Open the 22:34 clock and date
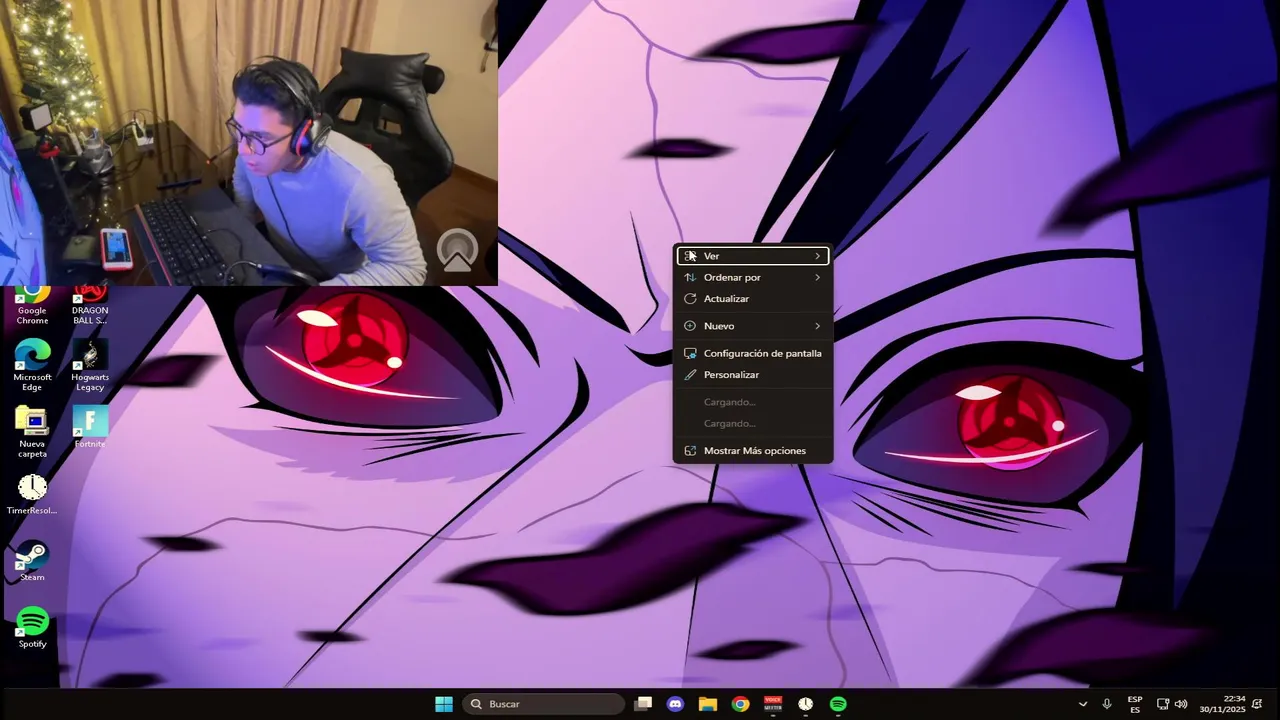The height and width of the screenshot is (720, 1280). [1223, 704]
